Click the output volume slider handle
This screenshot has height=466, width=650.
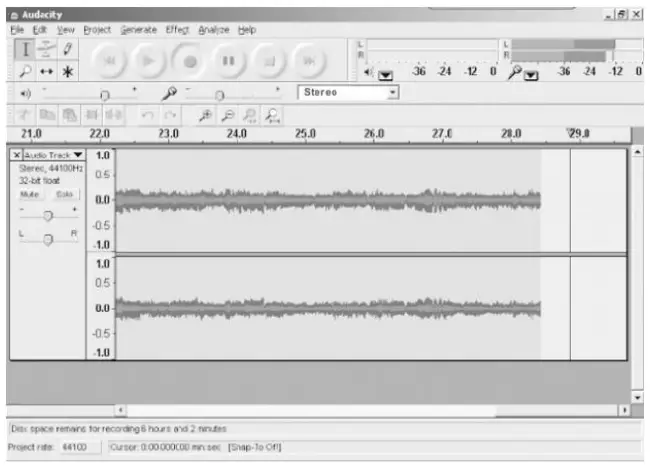point(105,96)
